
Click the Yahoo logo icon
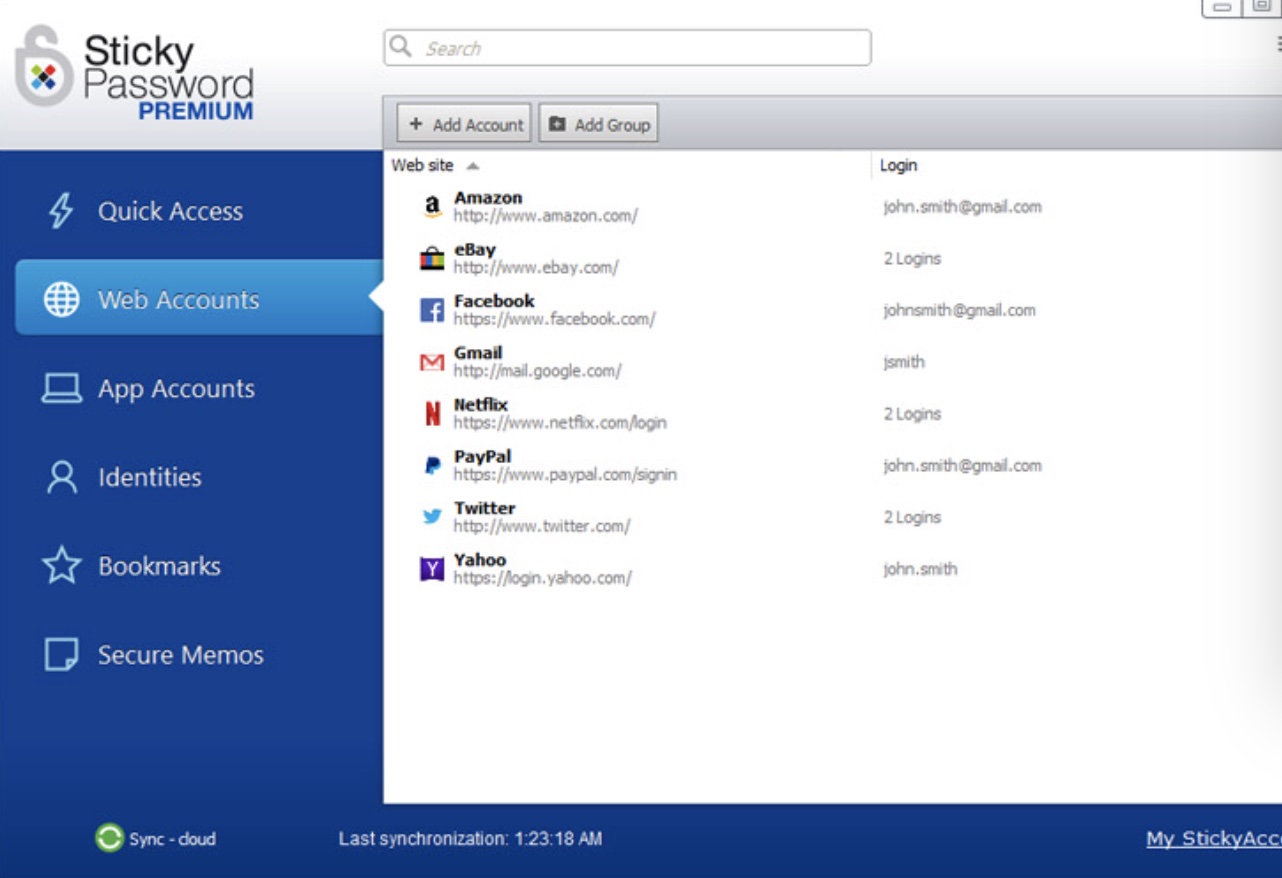click(432, 570)
